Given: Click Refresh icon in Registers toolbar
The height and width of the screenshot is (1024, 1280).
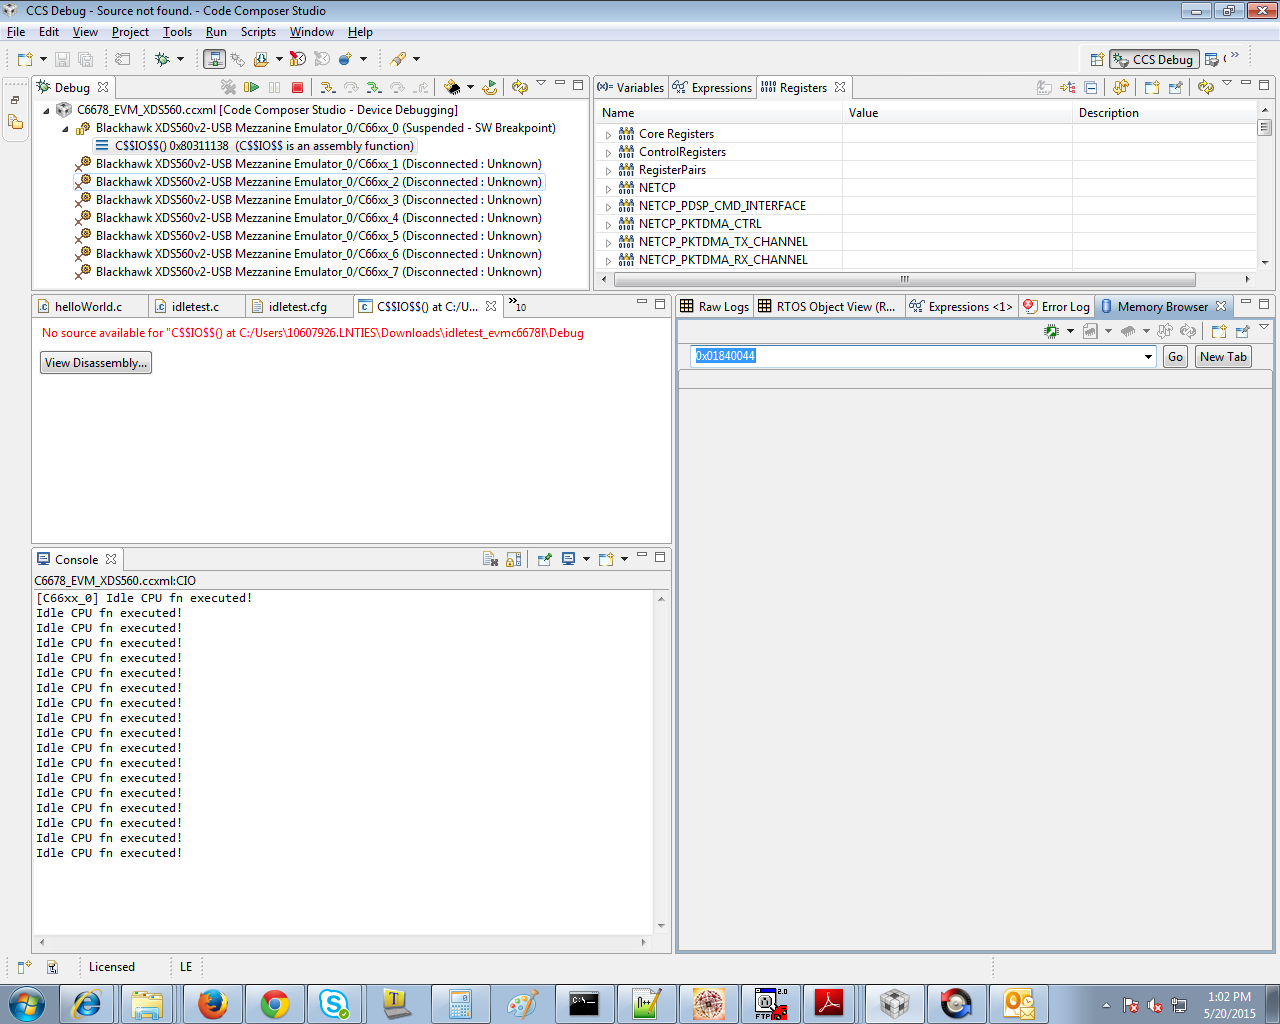Looking at the screenshot, I should 1206,87.
